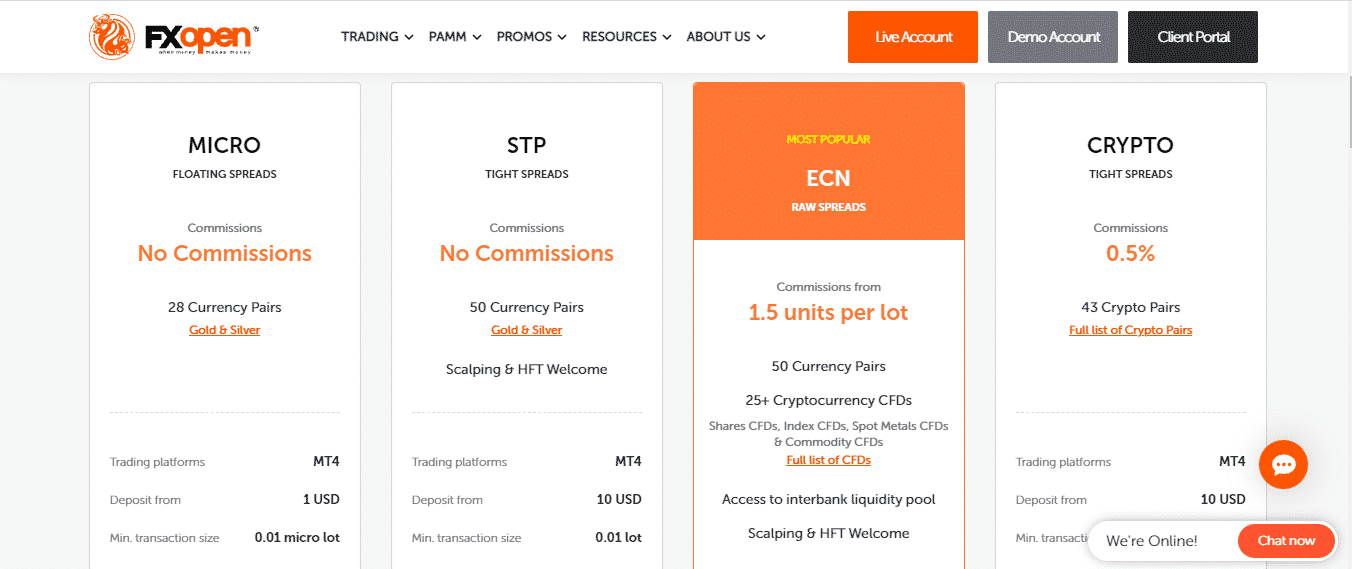Click the CRYPTO account title
The width and height of the screenshot is (1352, 569).
point(1131,145)
